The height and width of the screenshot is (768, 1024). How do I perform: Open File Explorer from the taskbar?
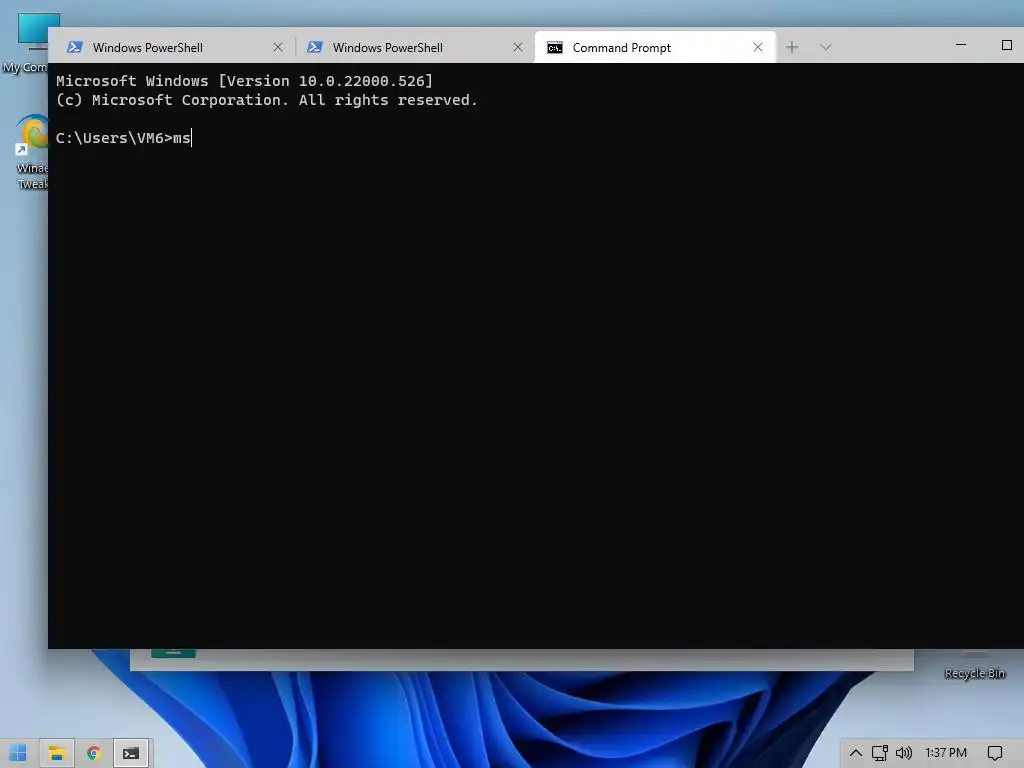pos(57,752)
